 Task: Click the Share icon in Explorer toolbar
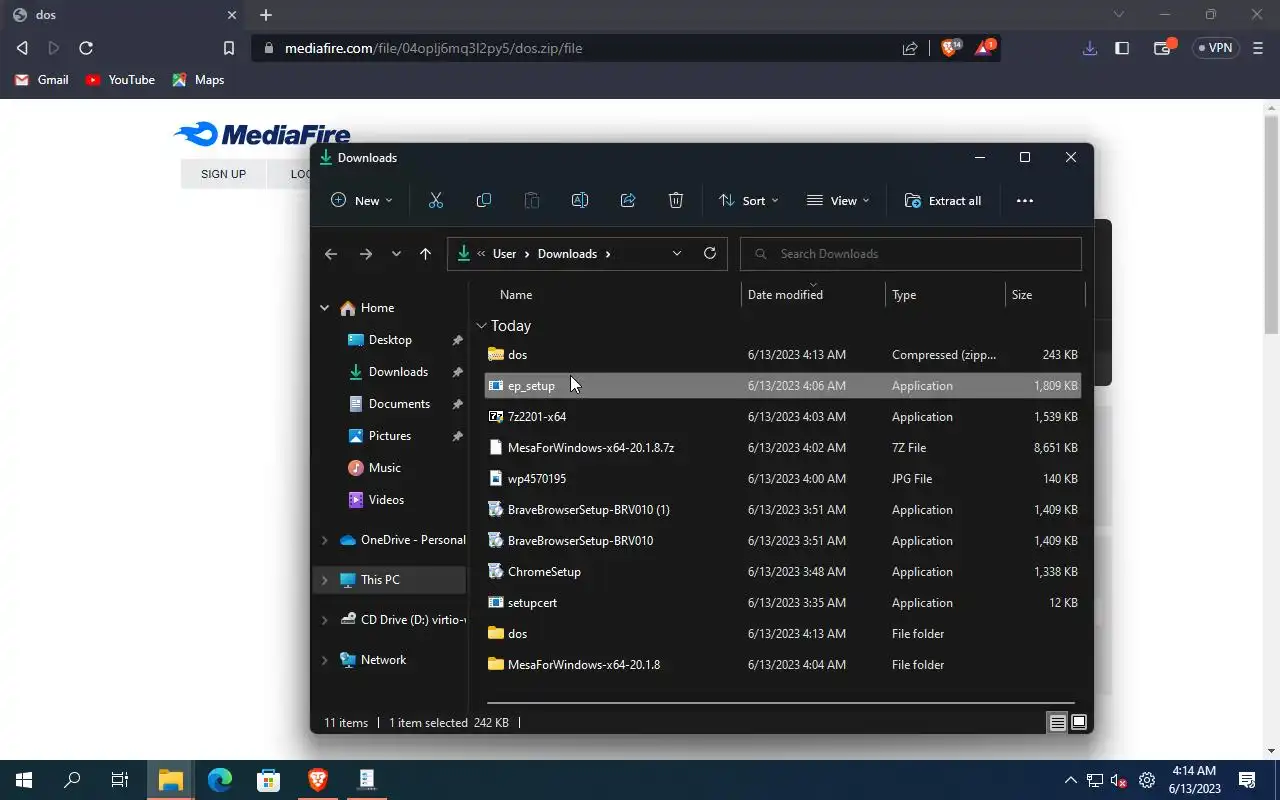click(x=628, y=200)
